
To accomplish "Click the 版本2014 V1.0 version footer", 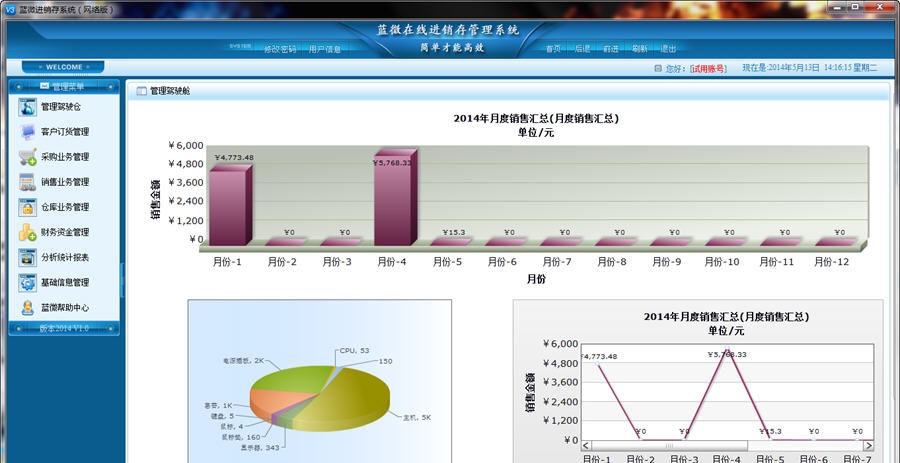I will 64,328.
